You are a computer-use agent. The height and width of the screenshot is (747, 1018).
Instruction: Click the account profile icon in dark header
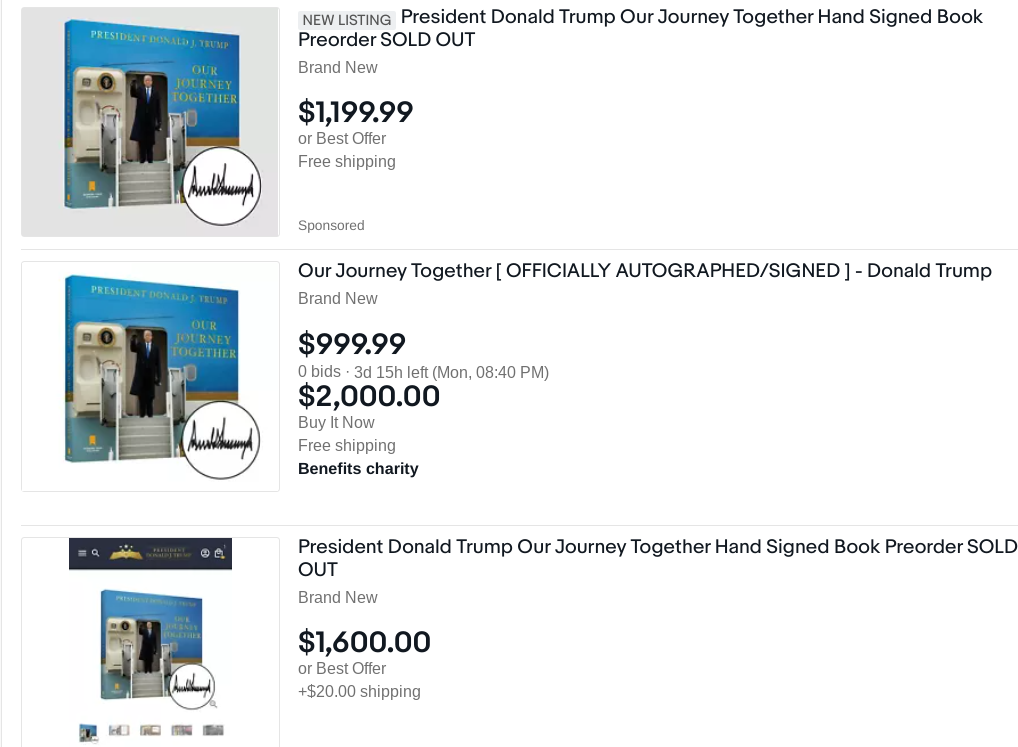(x=205, y=553)
